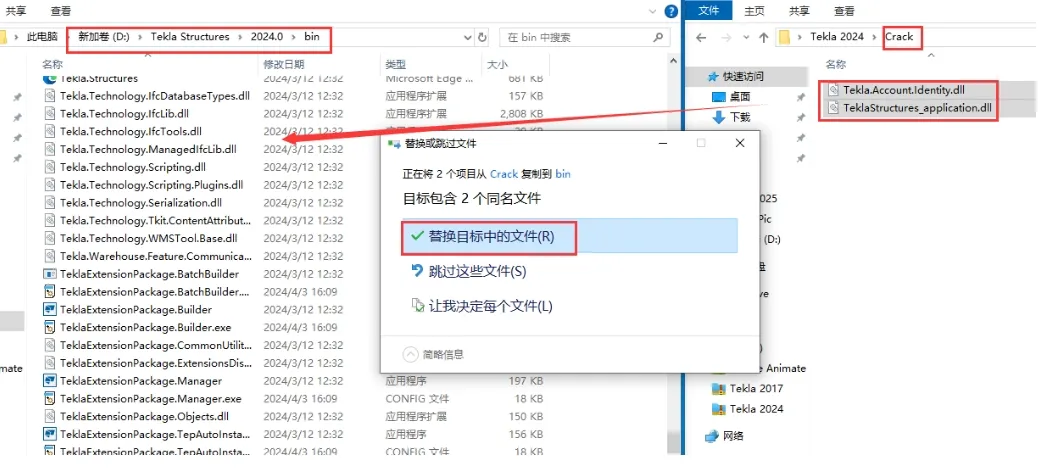Click 新加卷 (D:) in left breadcrumb
Image resolution: width=1048 pixels, height=471 pixels.
pyautogui.click(x=104, y=37)
